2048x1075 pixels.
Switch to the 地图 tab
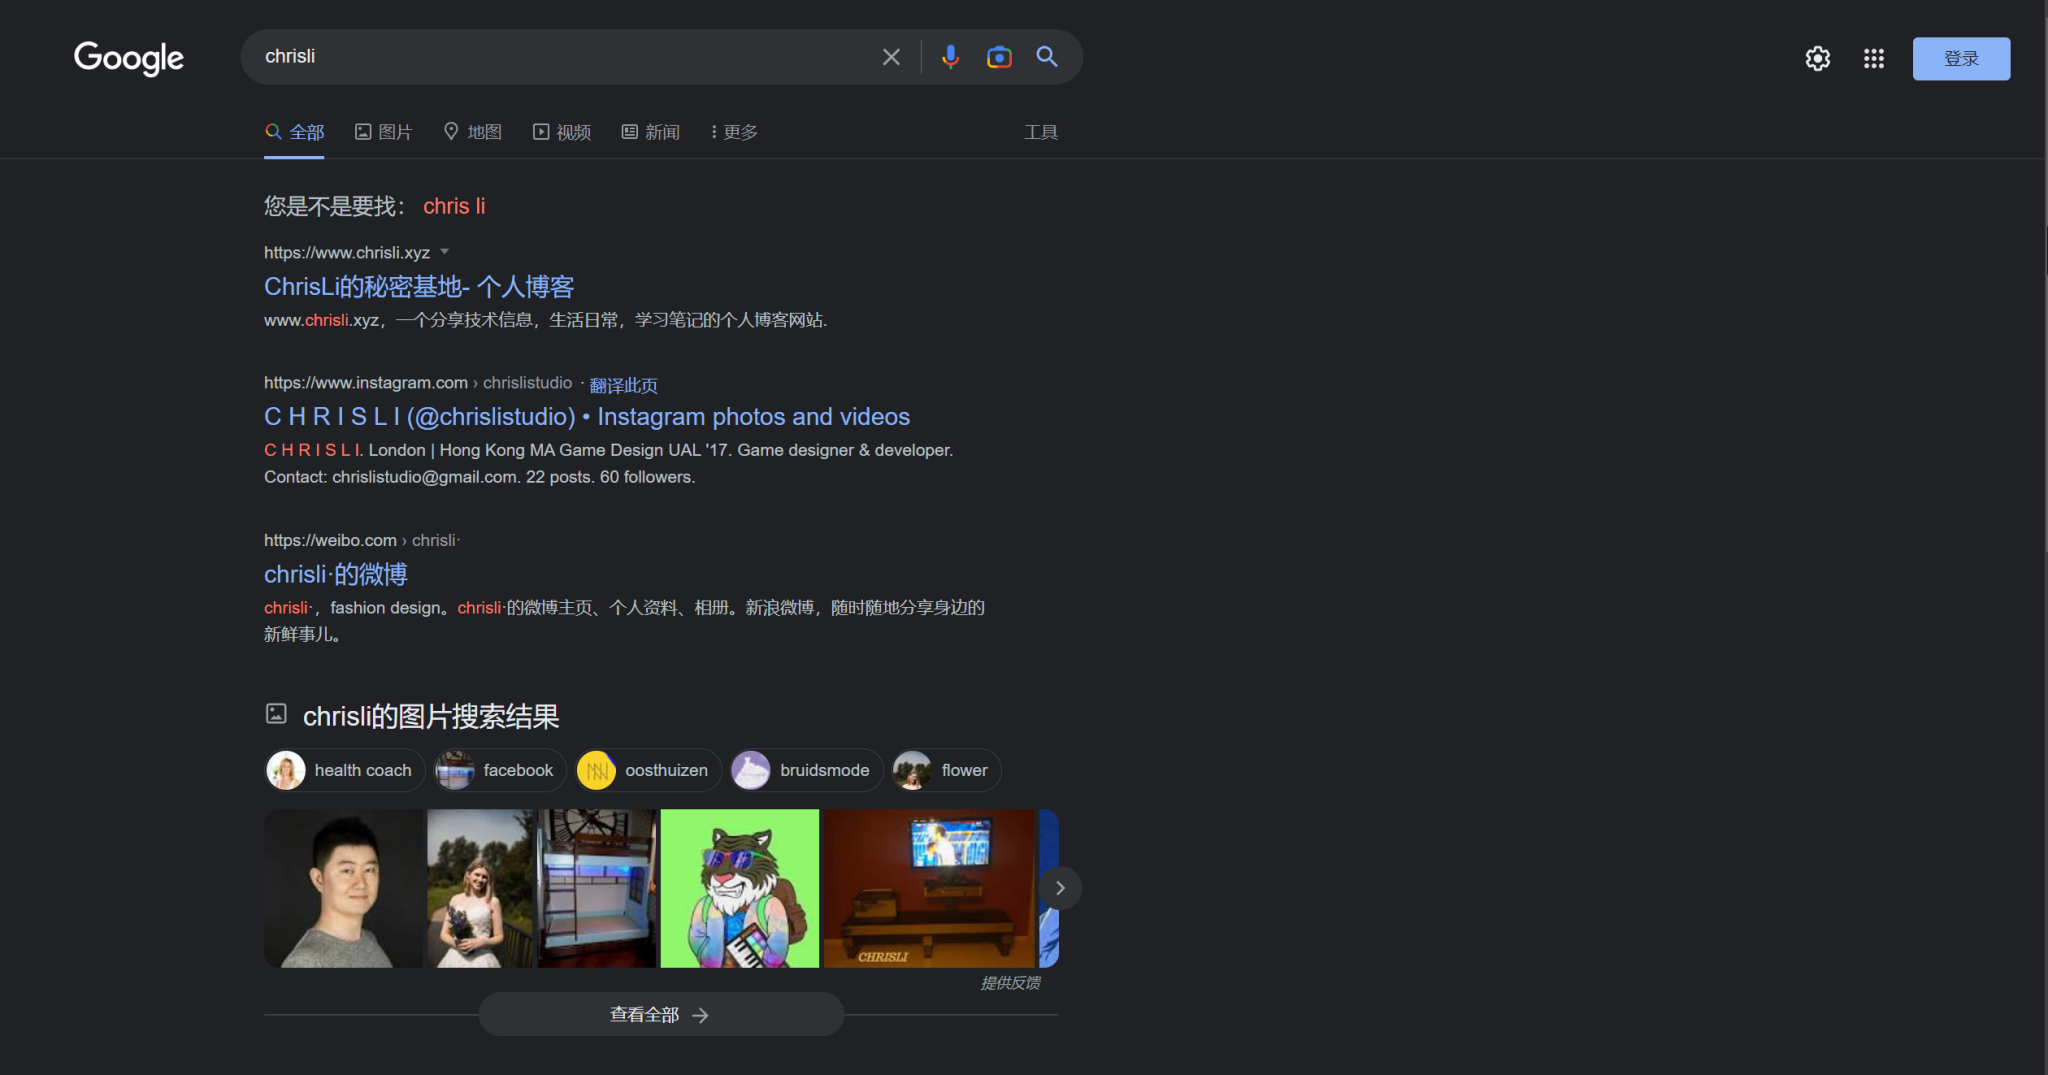point(473,132)
